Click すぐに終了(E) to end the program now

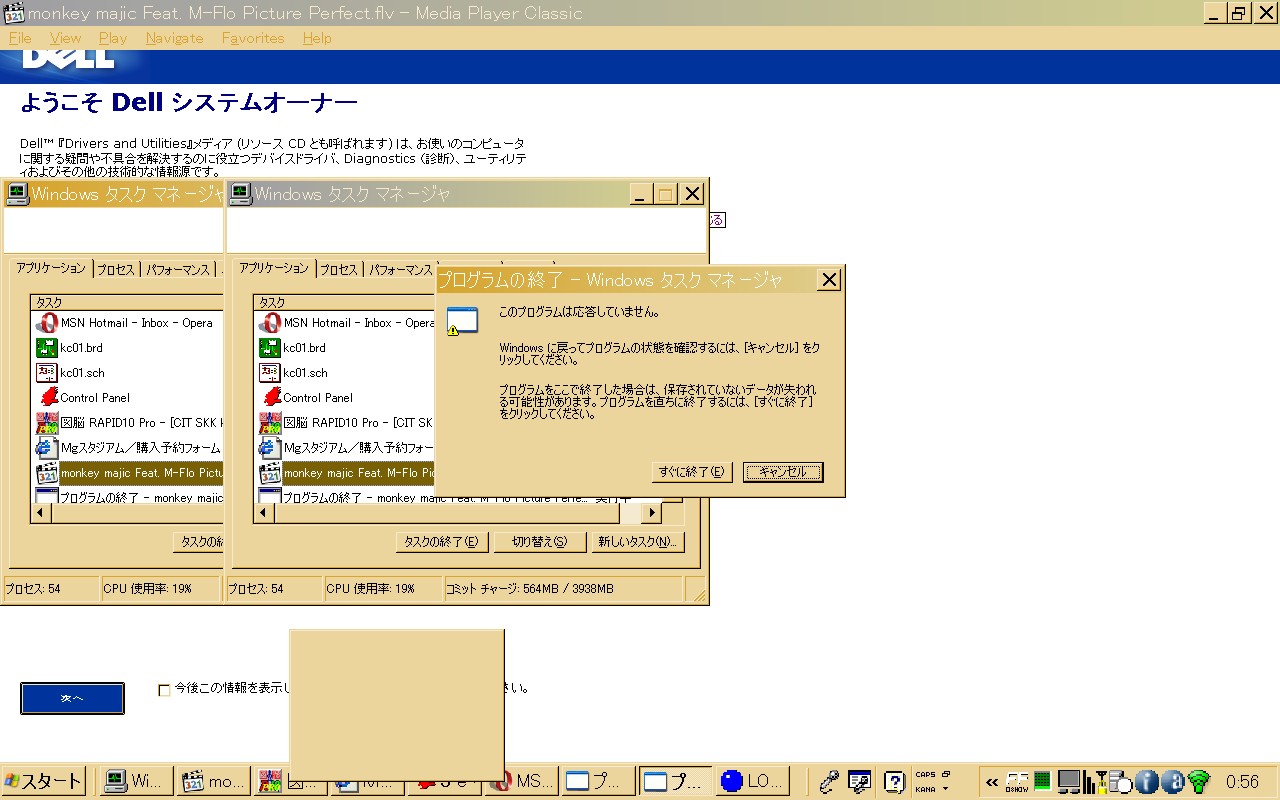692,472
